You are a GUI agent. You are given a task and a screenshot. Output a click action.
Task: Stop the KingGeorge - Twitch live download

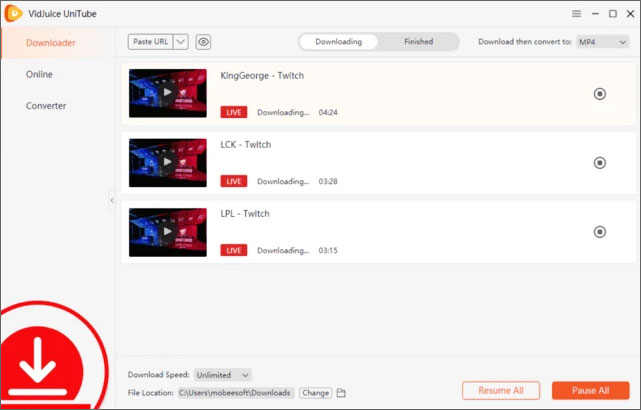[x=599, y=94]
